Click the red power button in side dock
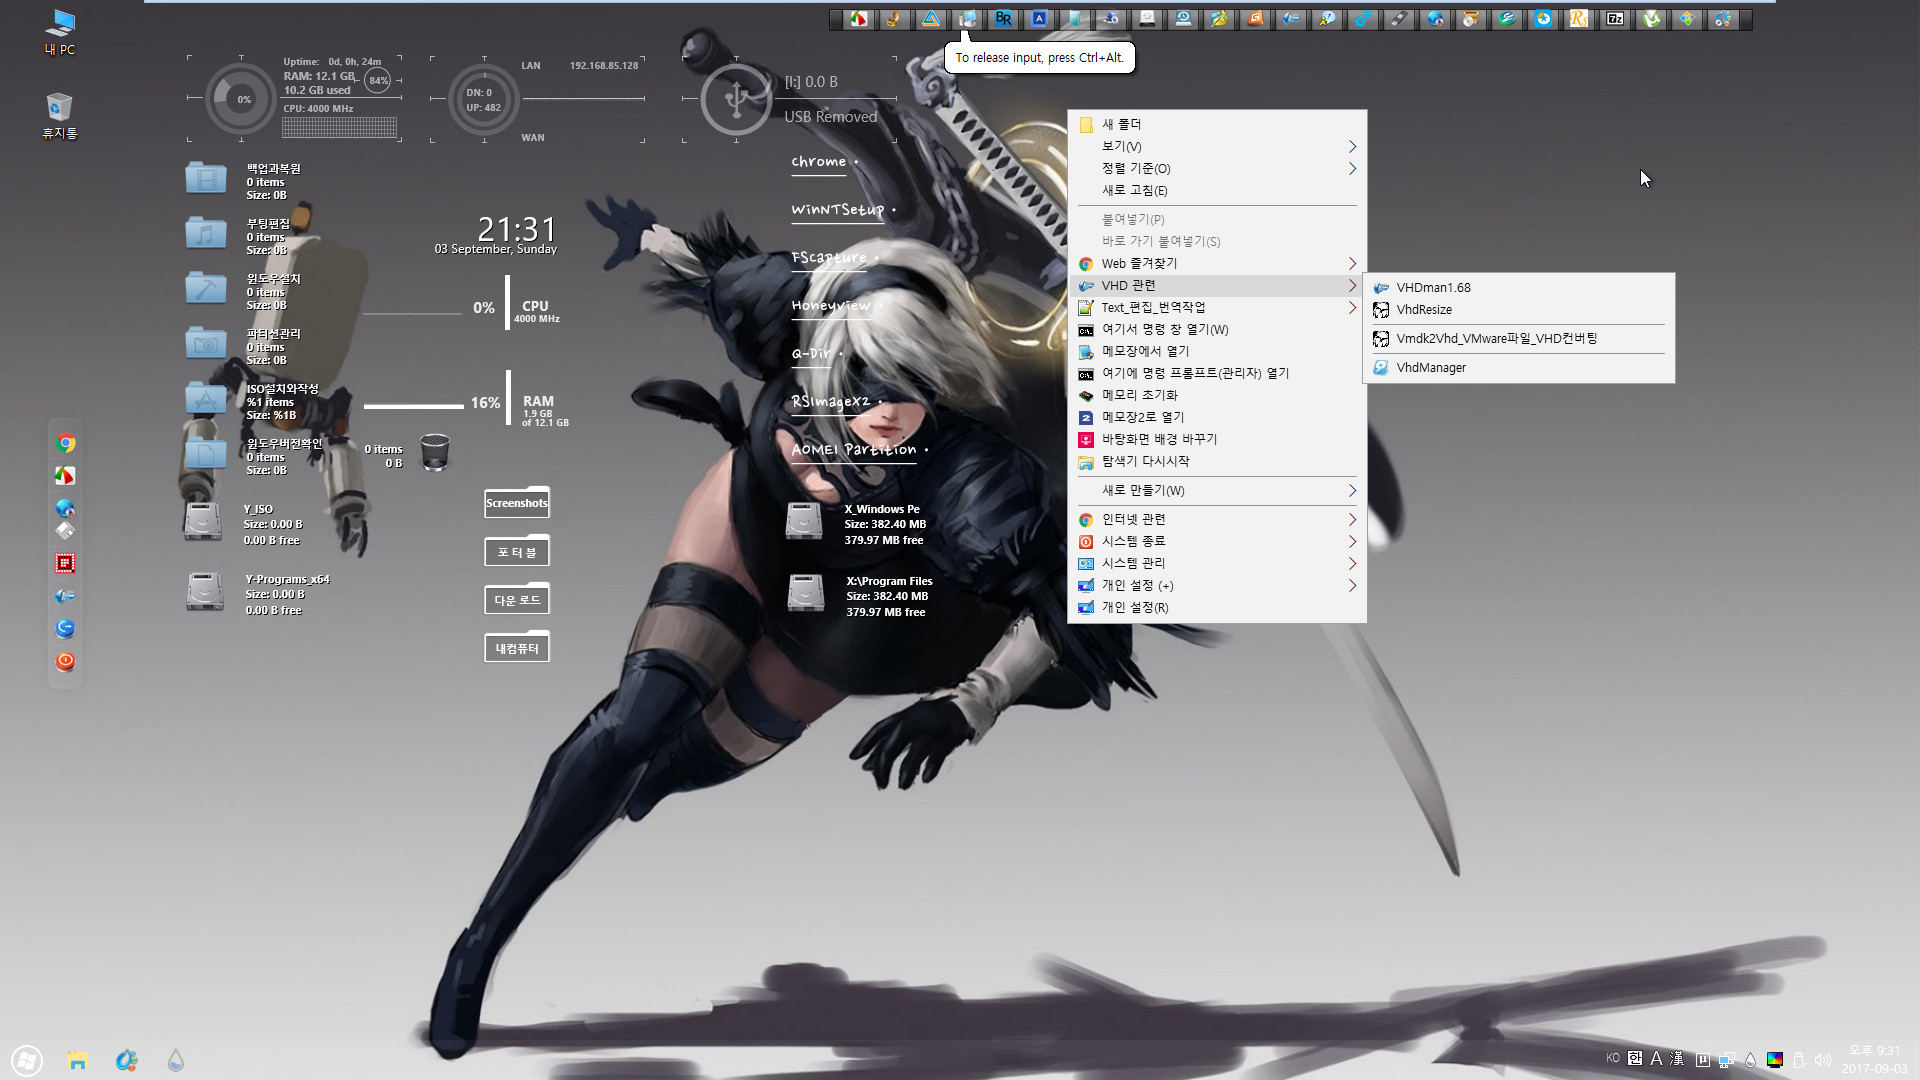 (65, 661)
